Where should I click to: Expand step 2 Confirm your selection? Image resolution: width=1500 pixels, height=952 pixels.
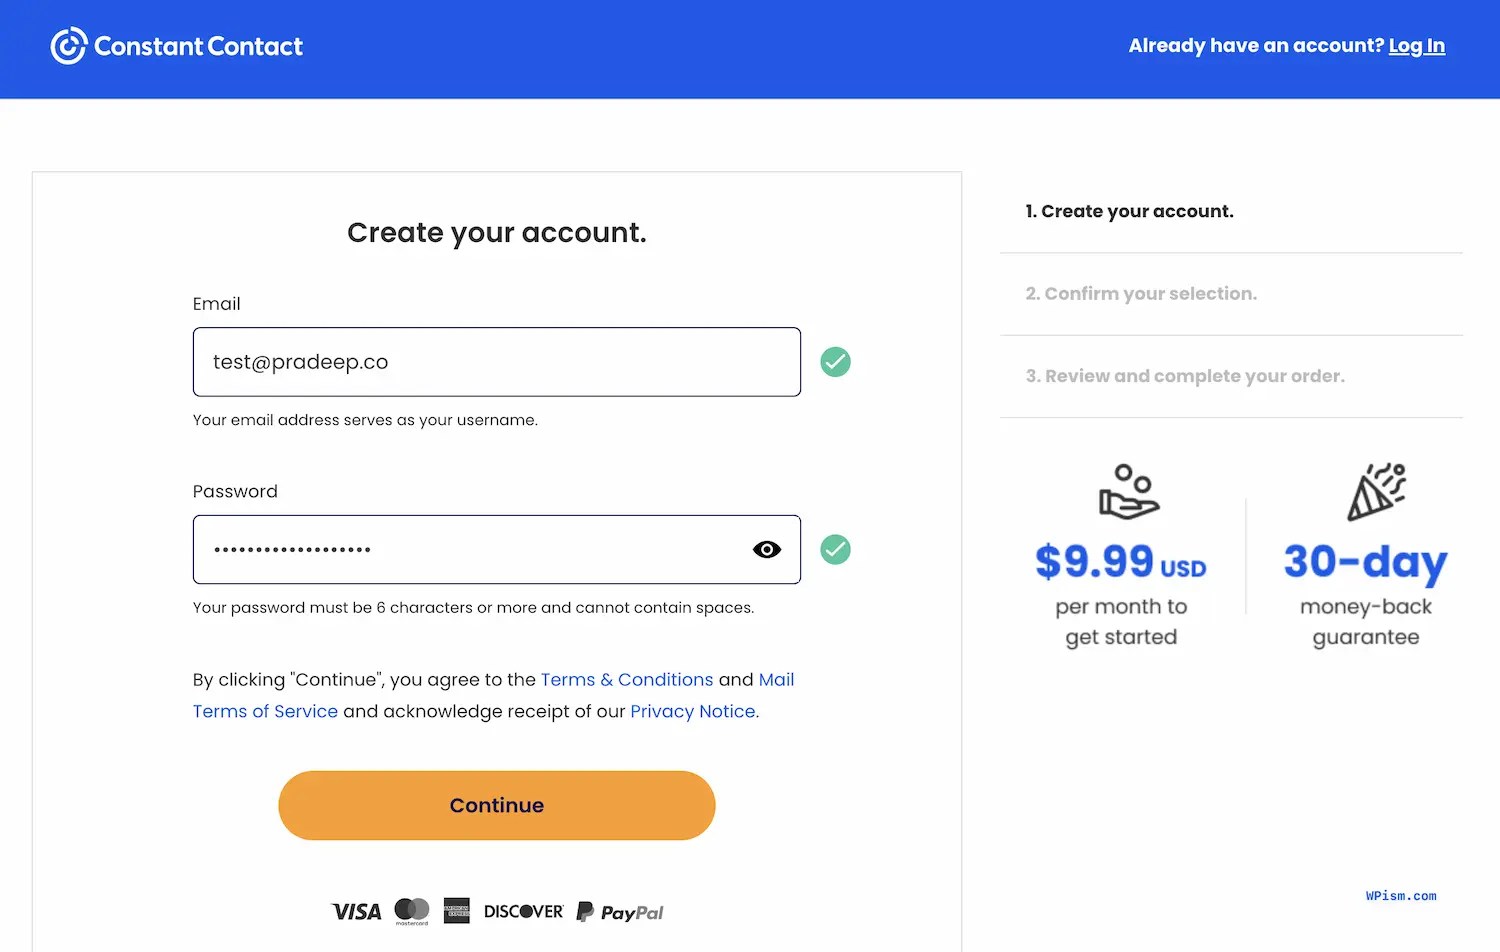point(1141,293)
